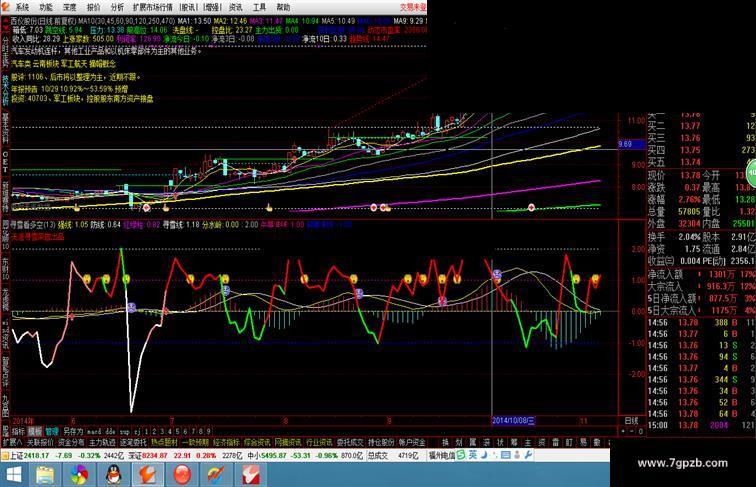Open the 扩展∧ tab
The image size is (756, 487).
click(x=12, y=442)
